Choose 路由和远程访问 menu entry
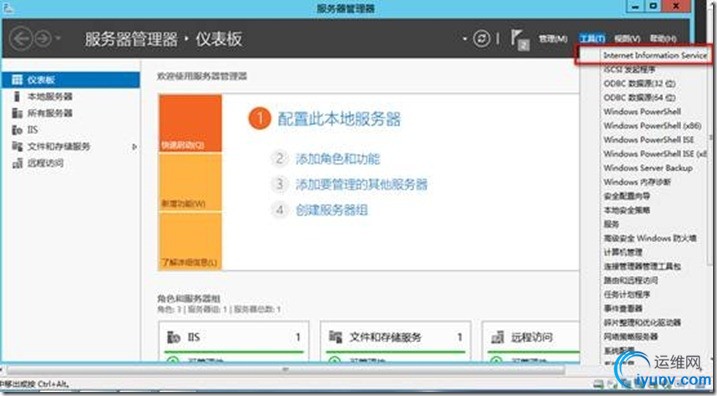 pos(631,280)
